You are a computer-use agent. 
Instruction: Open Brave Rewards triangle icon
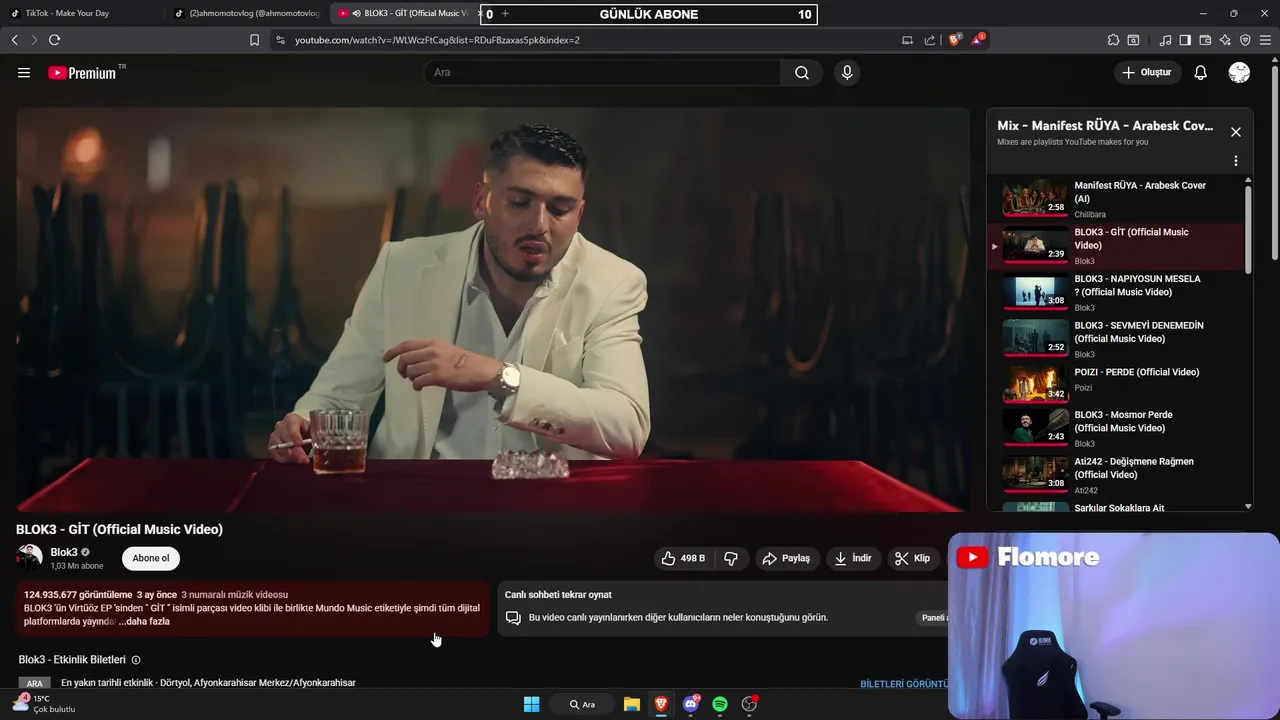979,40
